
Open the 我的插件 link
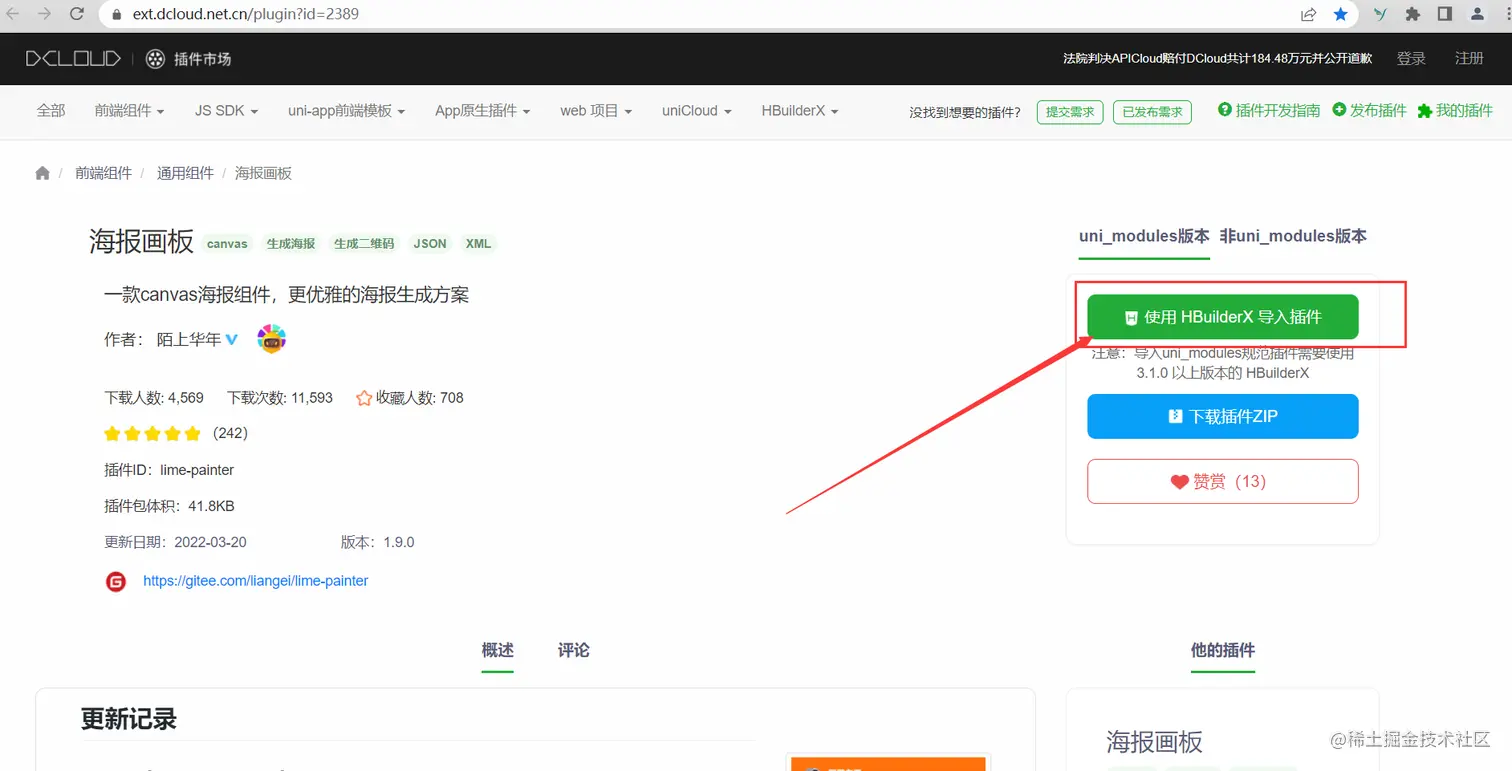pyautogui.click(x=1455, y=111)
